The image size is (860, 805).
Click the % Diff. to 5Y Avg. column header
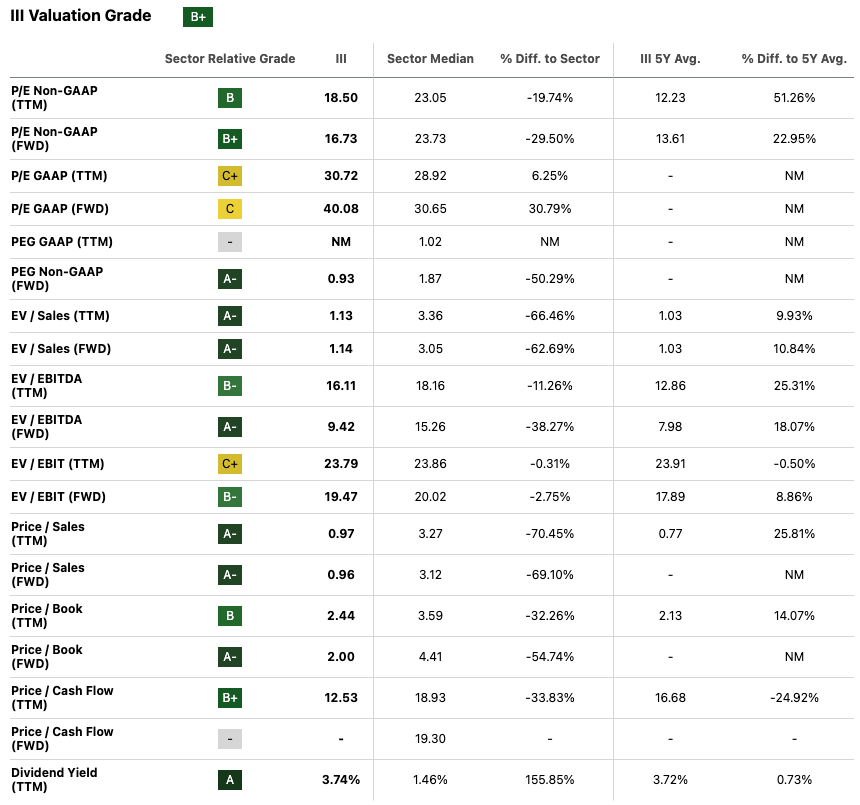pyautogui.click(x=794, y=59)
